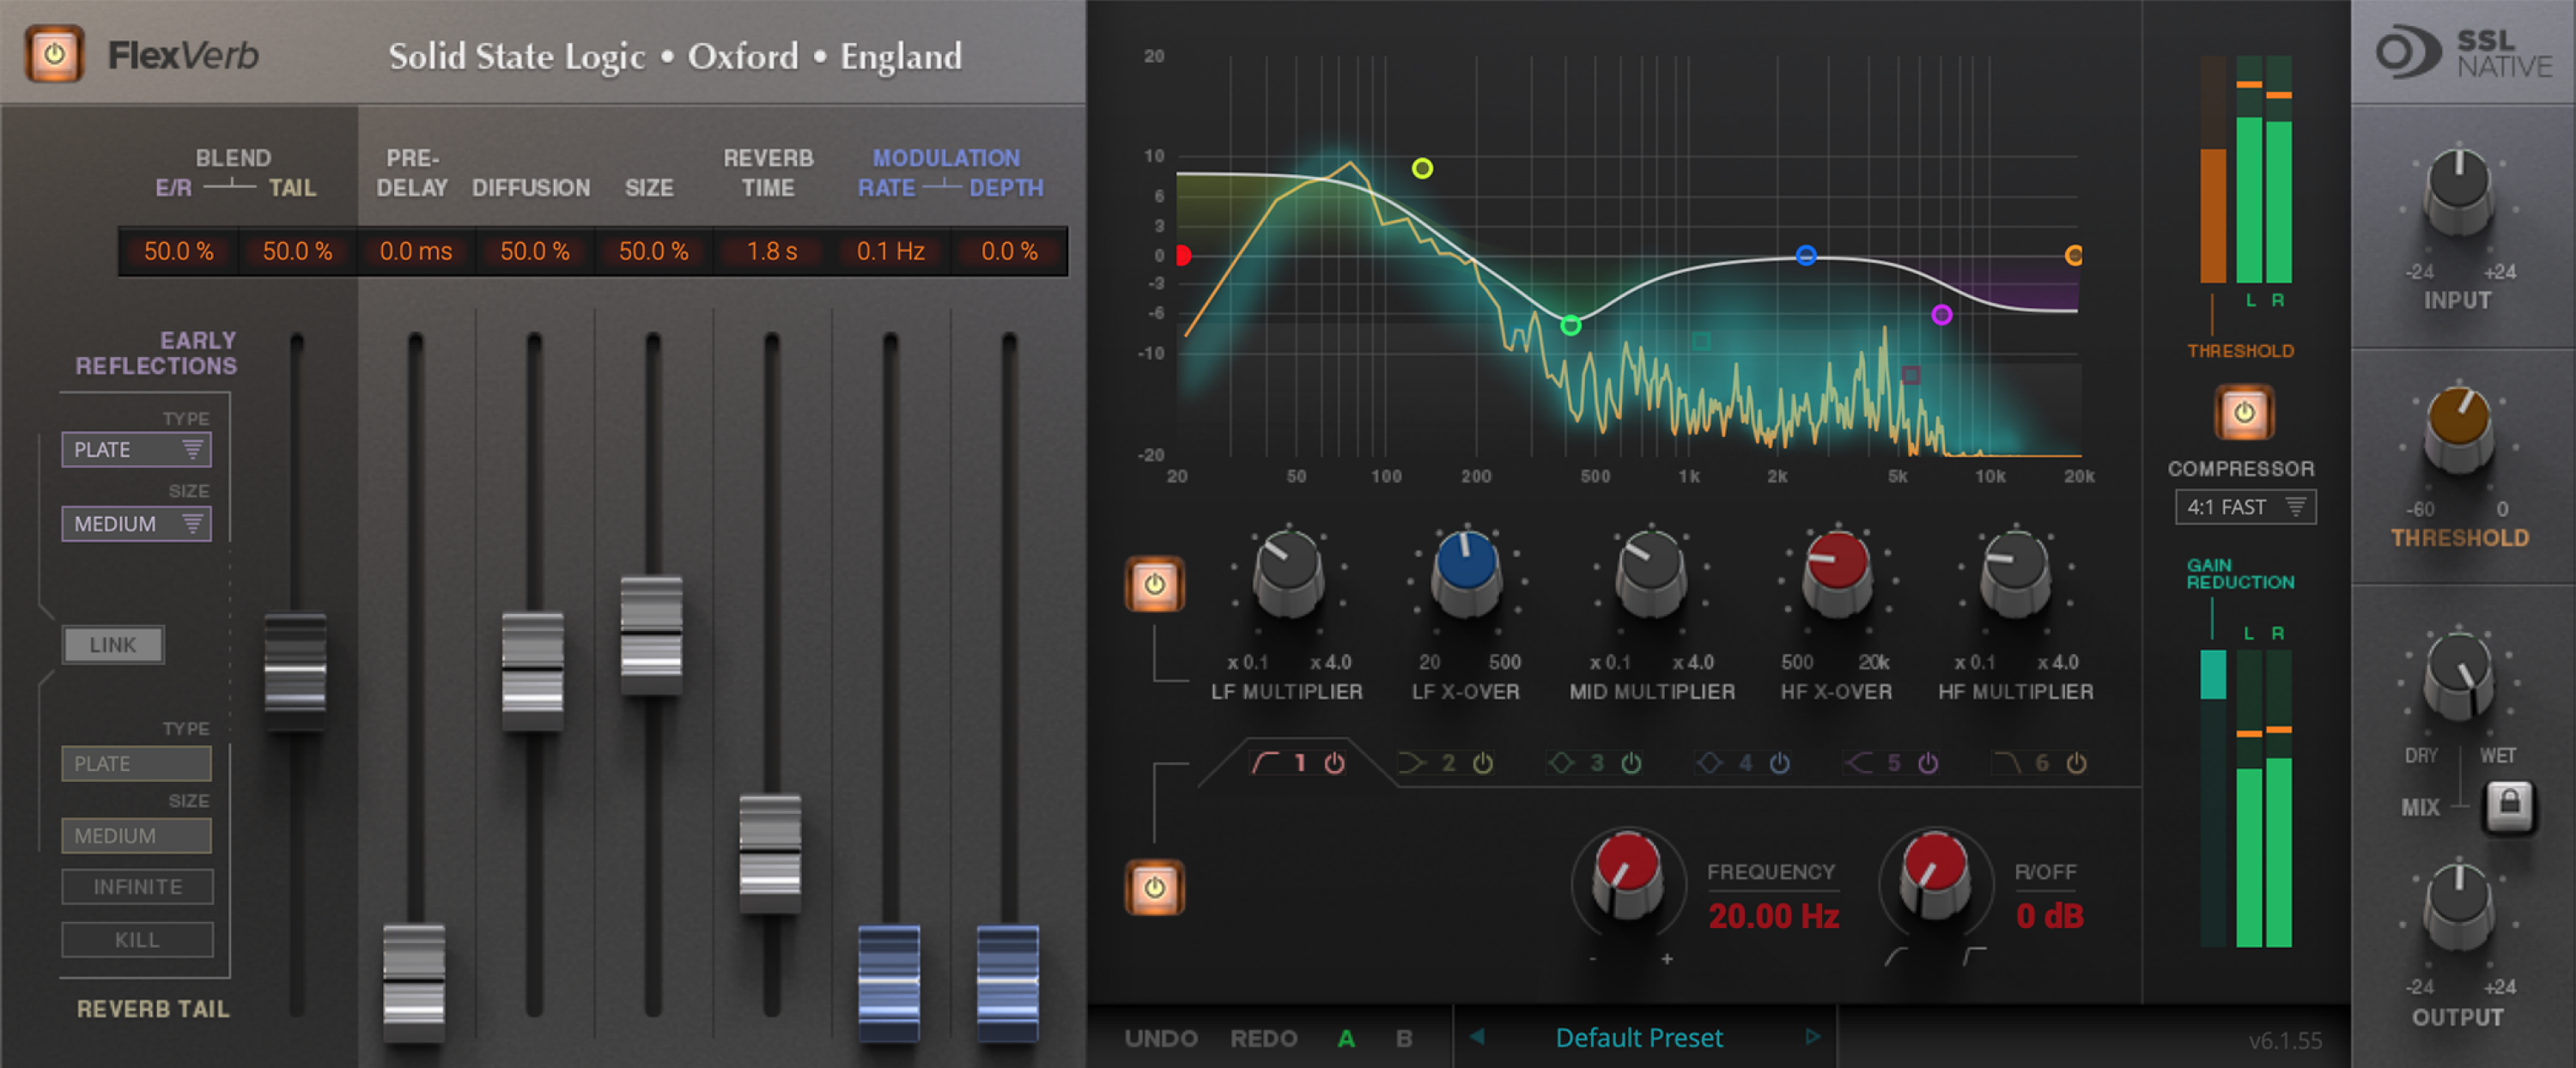Open the early reflections PLATE type dropdown
2576x1068 pixels.
coord(136,449)
